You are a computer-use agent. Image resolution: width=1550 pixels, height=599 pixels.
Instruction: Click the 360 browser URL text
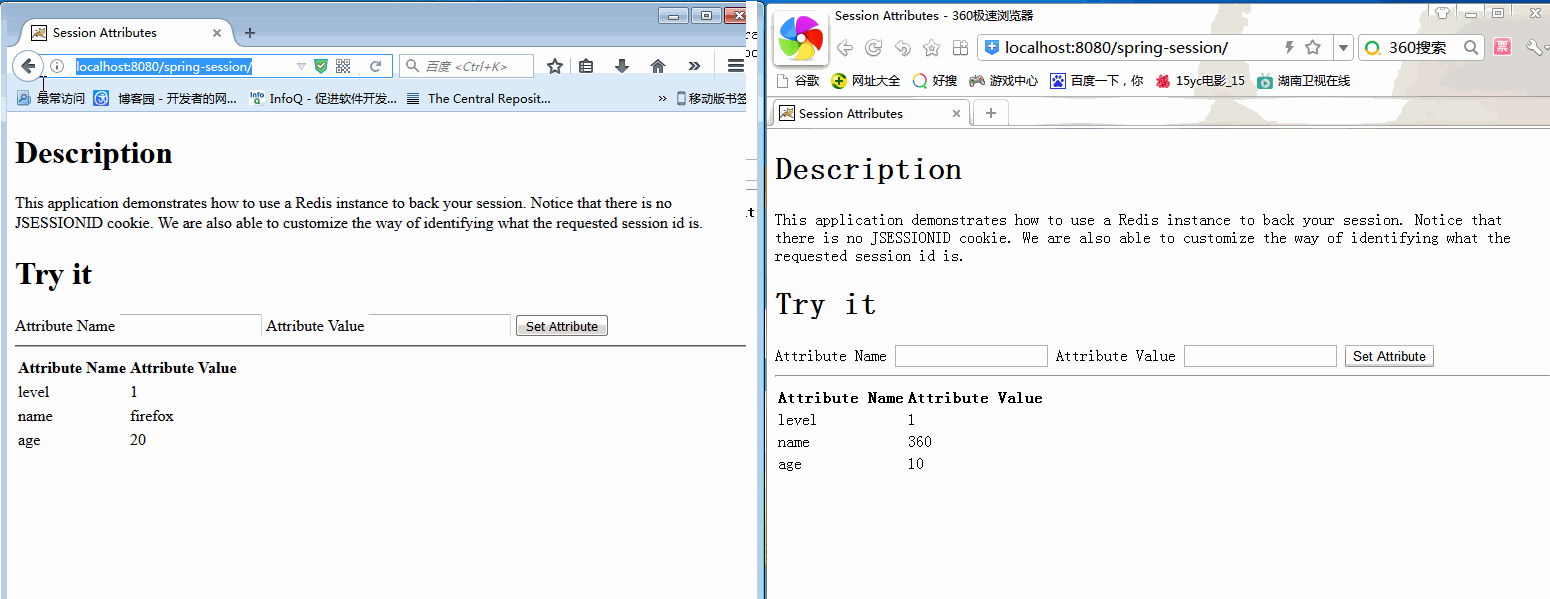pos(1116,47)
